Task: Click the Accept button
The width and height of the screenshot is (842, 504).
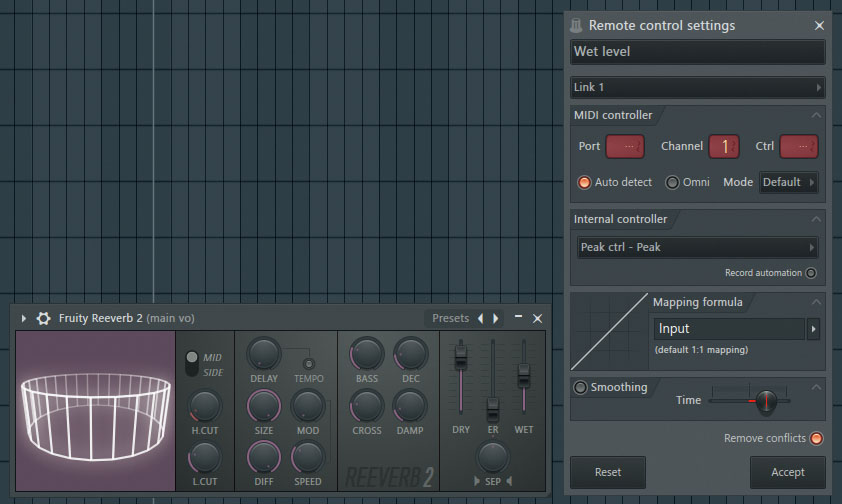Action: (x=788, y=472)
